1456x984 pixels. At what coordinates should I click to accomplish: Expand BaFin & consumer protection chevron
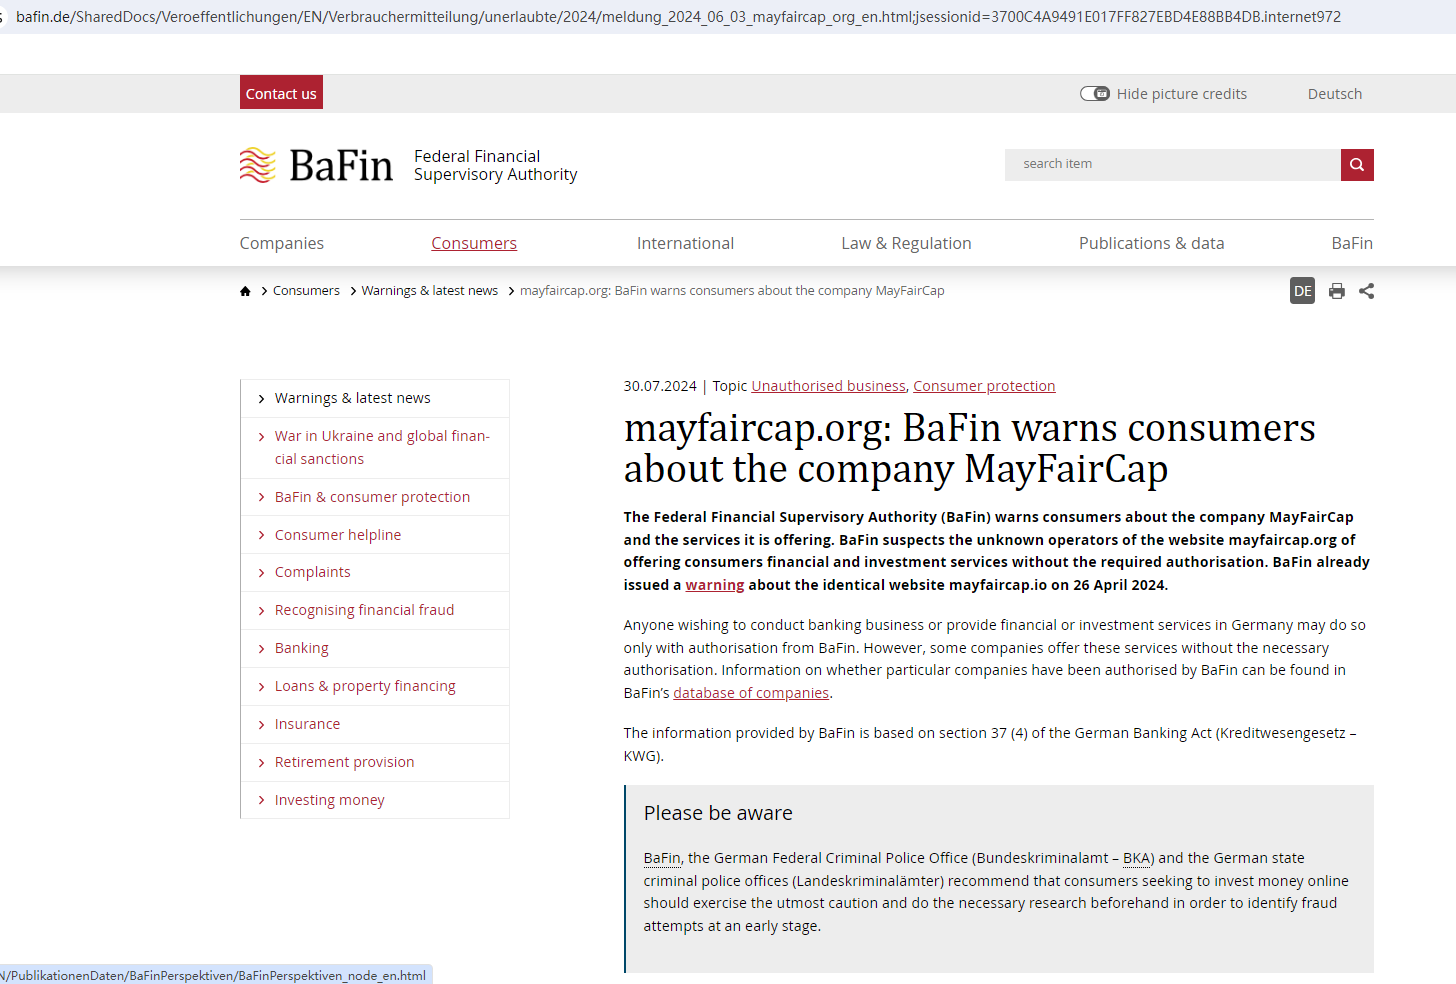point(262,497)
